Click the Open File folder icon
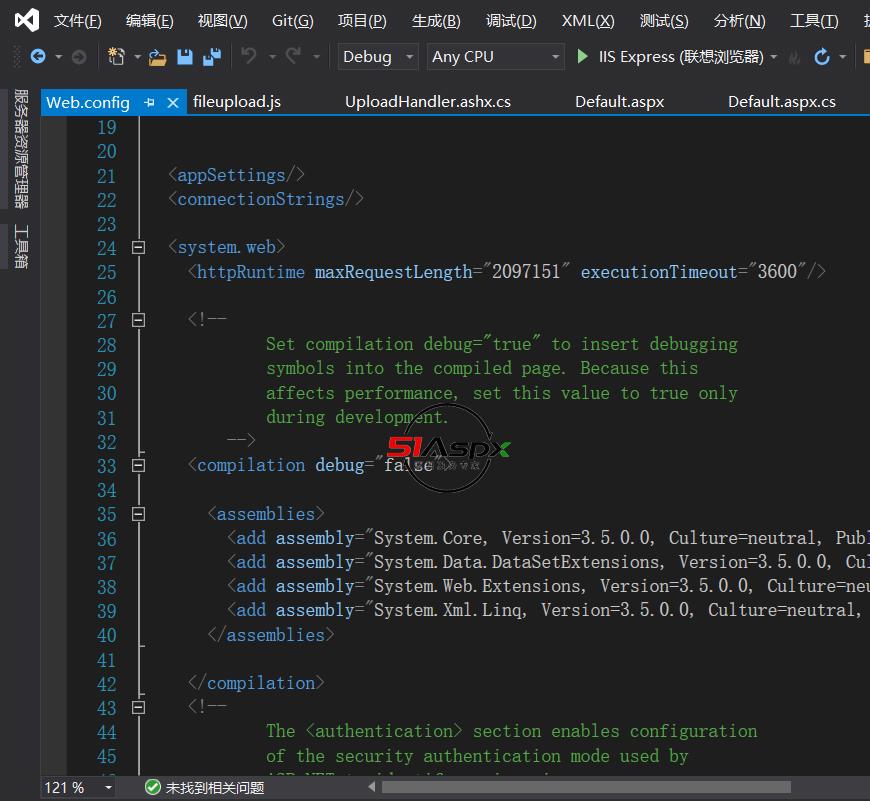 tap(158, 57)
